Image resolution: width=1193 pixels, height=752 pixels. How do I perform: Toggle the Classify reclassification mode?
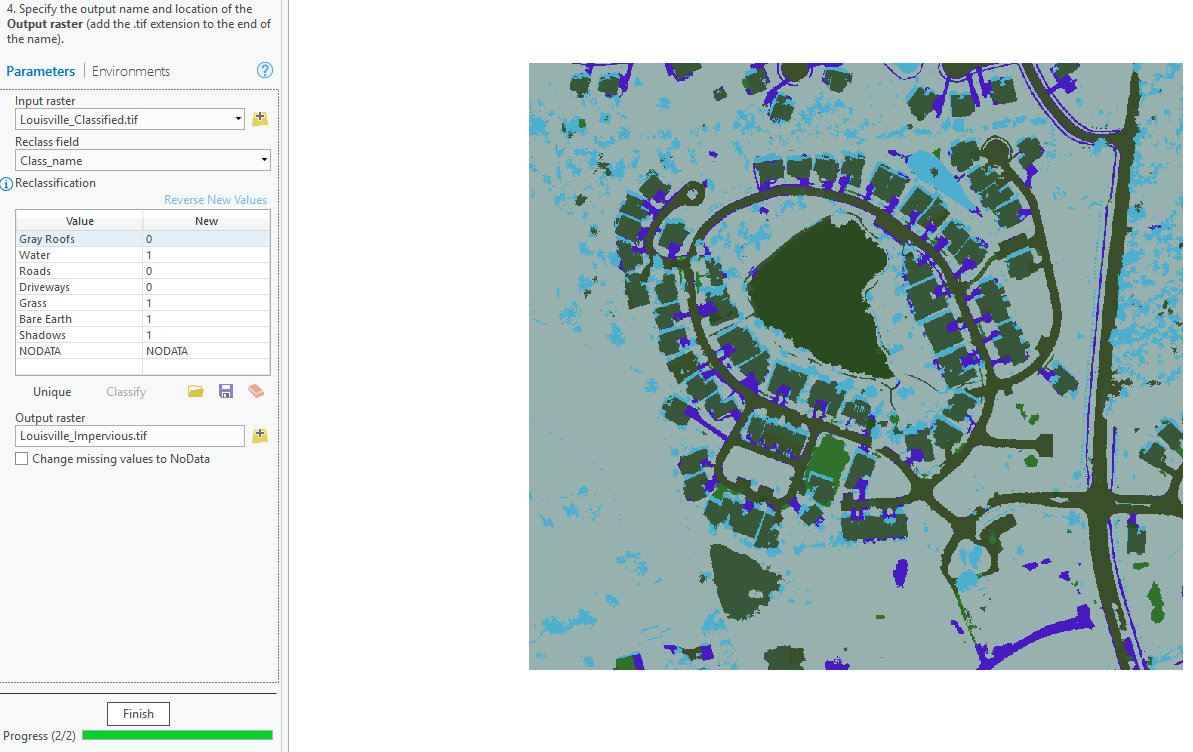coord(125,391)
